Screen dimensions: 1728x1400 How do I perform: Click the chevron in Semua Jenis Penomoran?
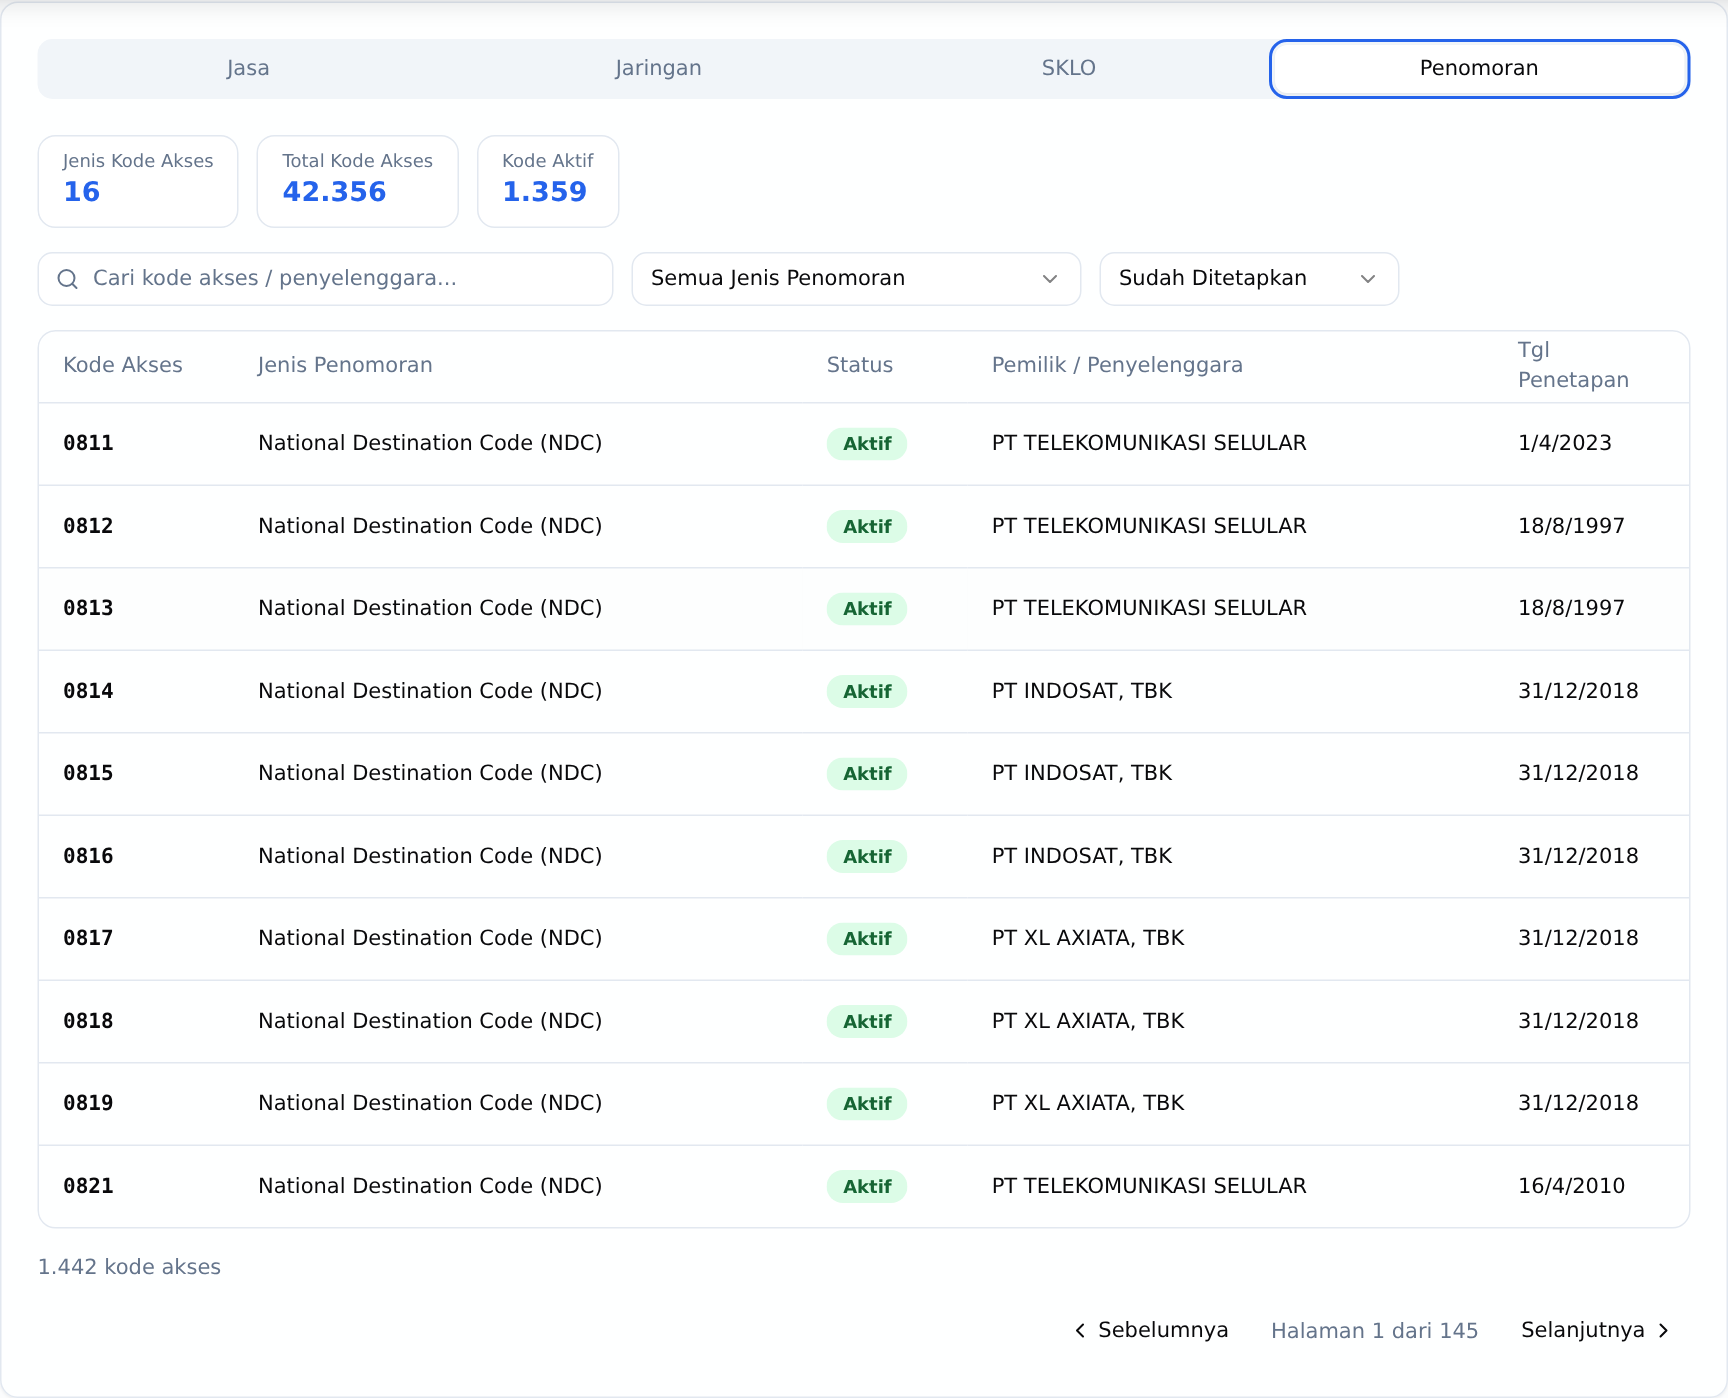point(1050,279)
